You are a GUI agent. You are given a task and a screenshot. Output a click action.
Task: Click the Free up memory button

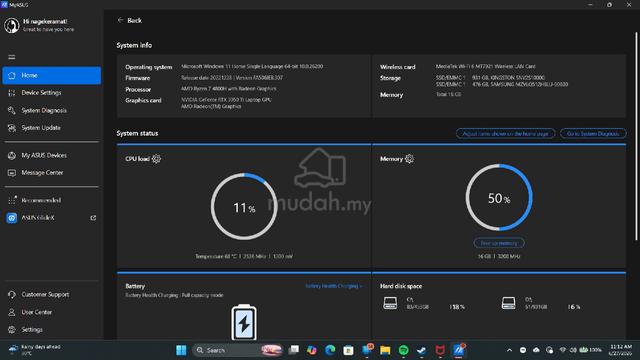click(x=499, y=243)
